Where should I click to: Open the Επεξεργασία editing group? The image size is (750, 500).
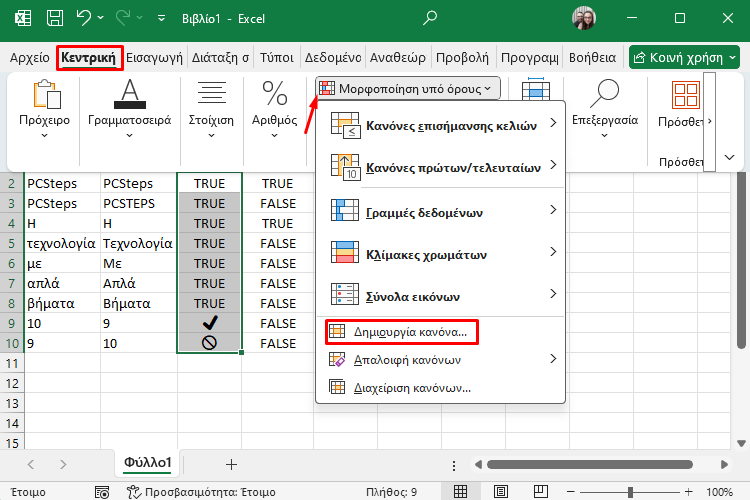click(x=605, y=110)
